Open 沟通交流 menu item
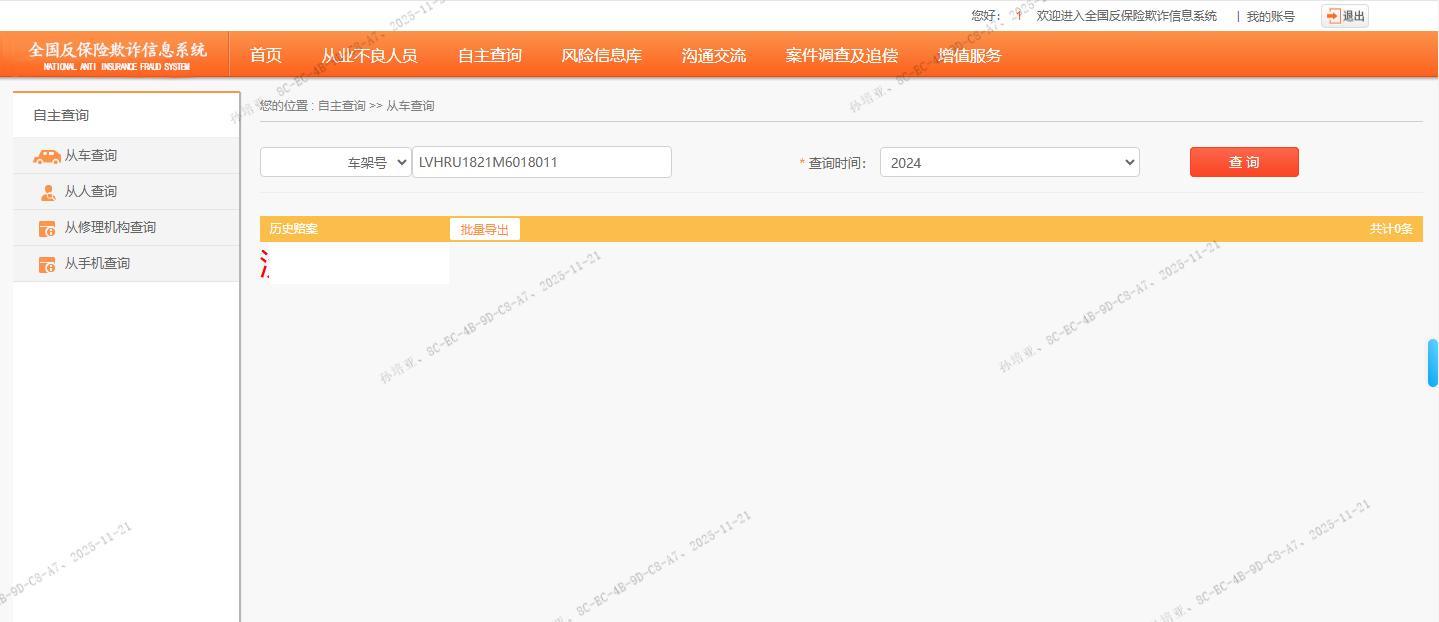The width and height of the screenshot is (1439, 622). coord(713,55)
